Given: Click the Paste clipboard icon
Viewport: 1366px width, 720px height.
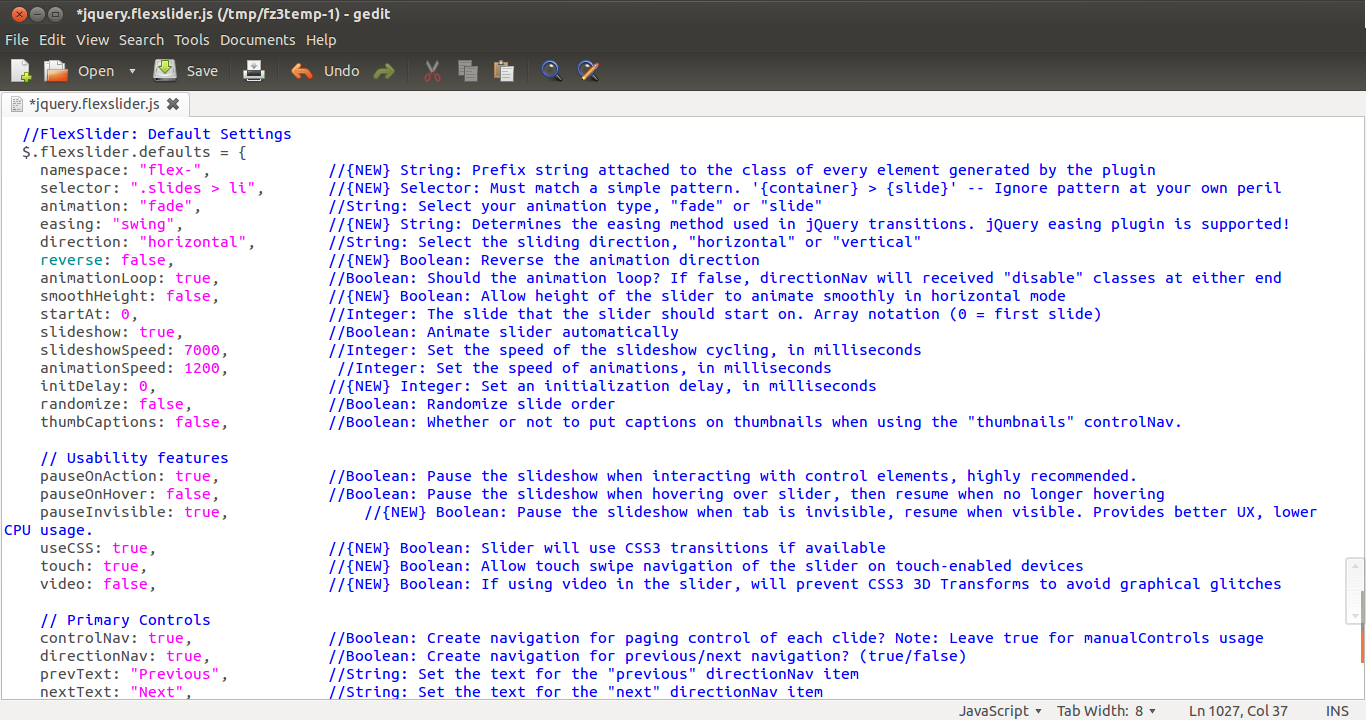Looking at the screenshot, I should click(503, 71).
